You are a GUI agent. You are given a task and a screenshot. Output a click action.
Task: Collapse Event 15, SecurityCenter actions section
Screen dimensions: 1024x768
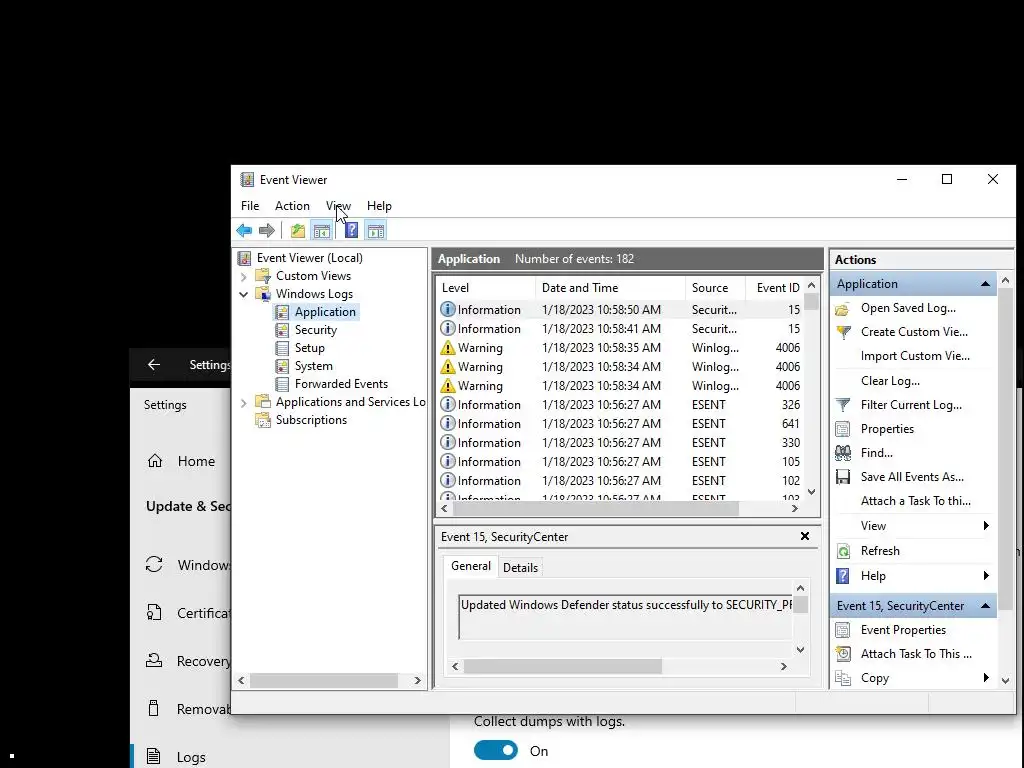(x=985, y=606)
